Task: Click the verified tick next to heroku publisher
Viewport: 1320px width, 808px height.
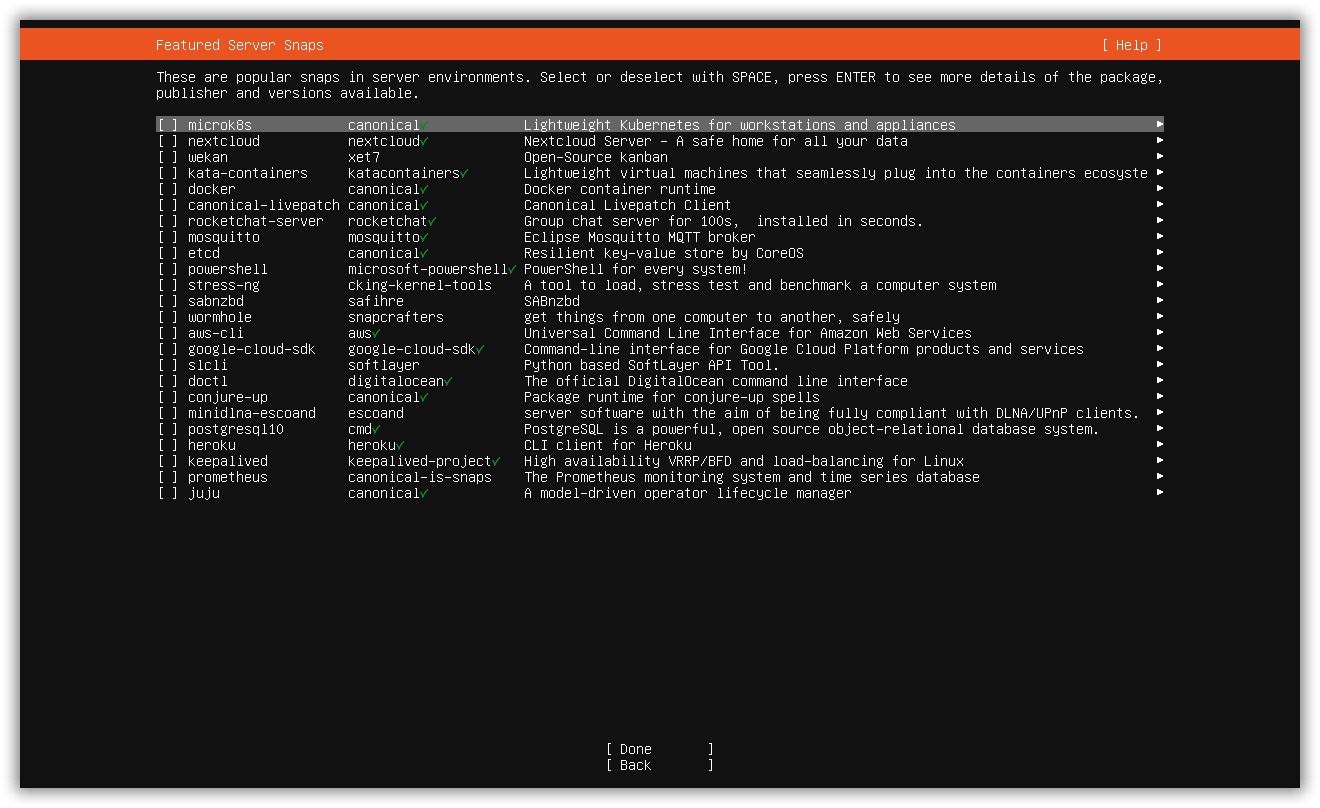Action: [400, 445]
